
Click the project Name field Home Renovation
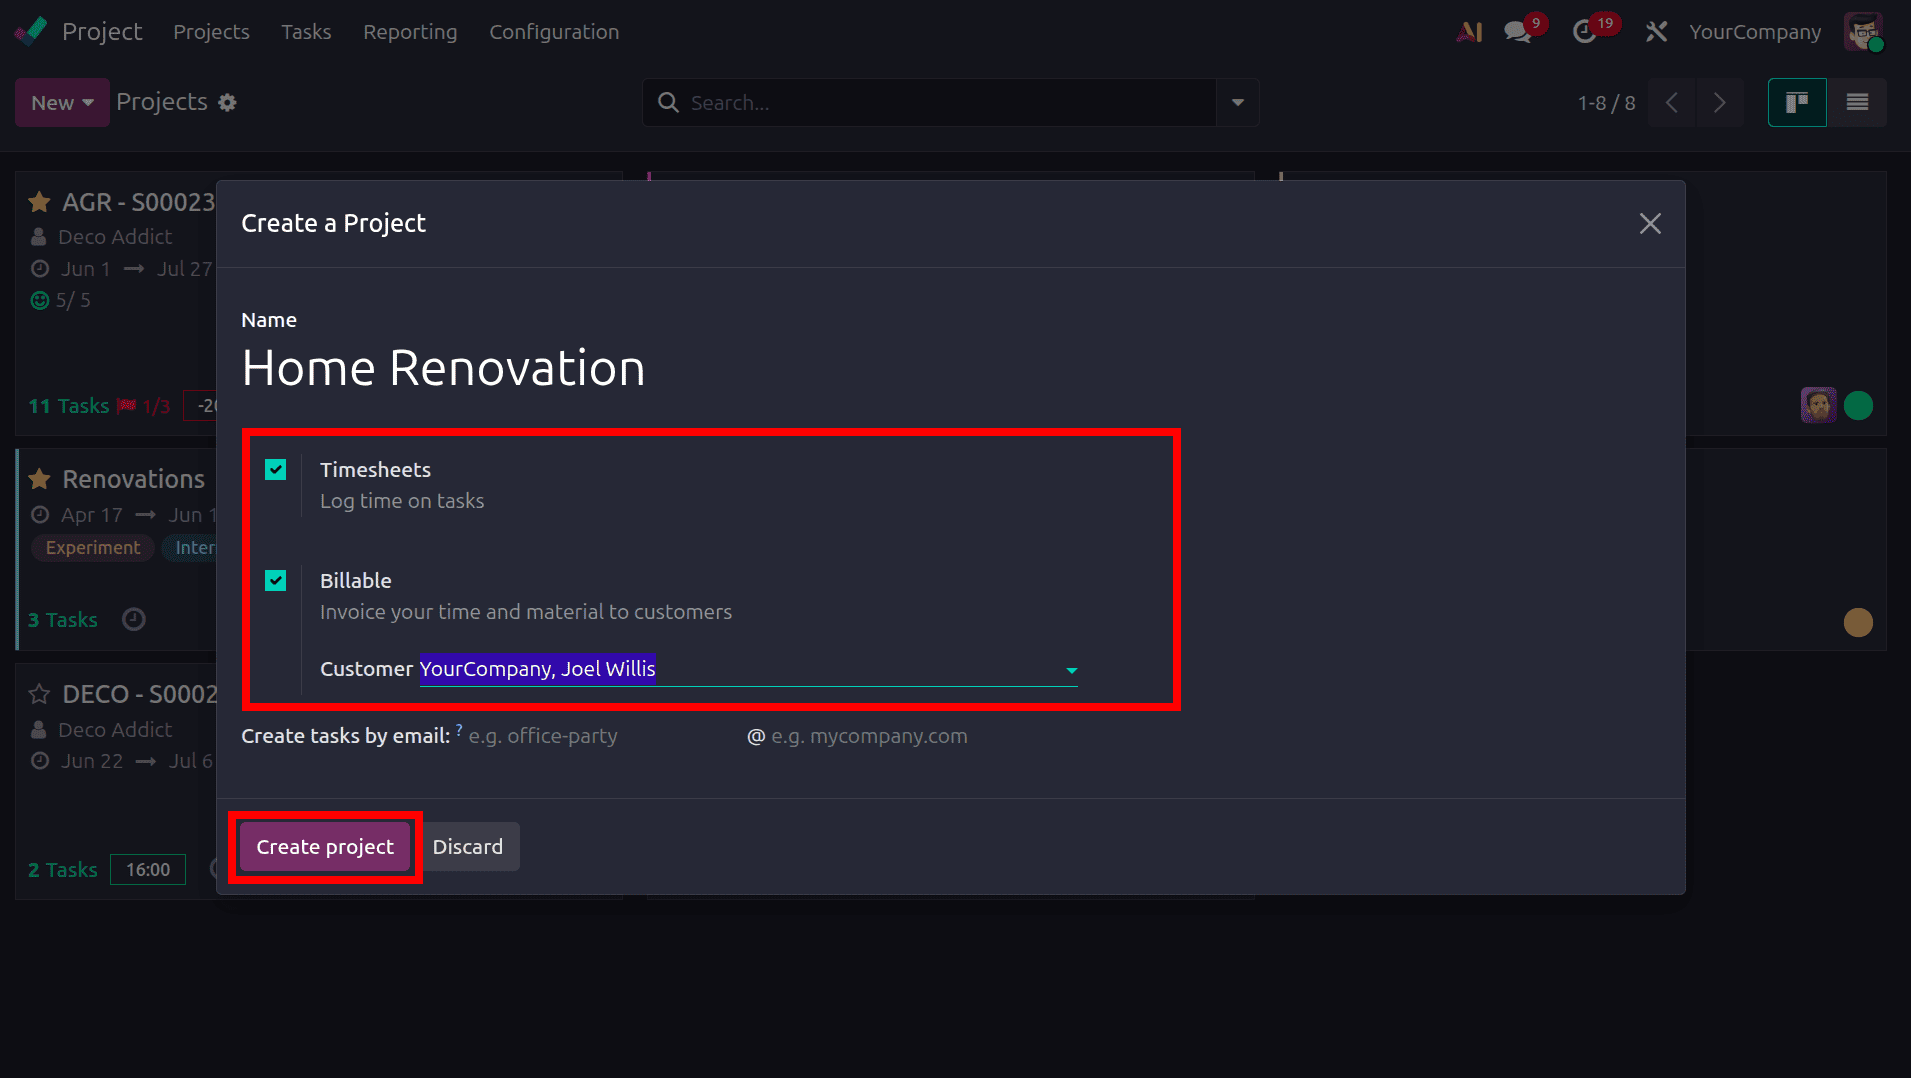pos(443,368)
